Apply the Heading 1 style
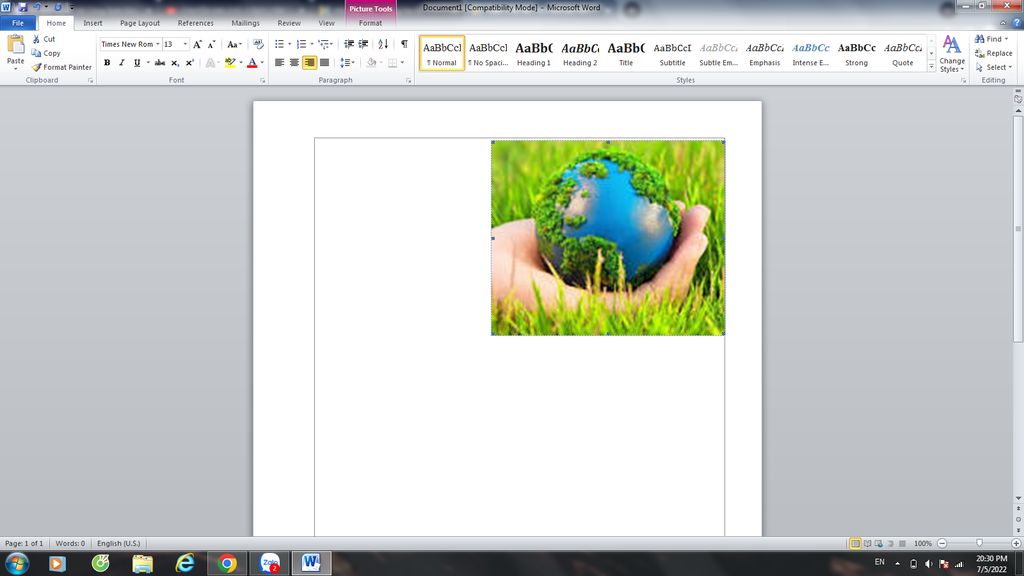Viewport: 1024px width, 576px height. [533, 53]
